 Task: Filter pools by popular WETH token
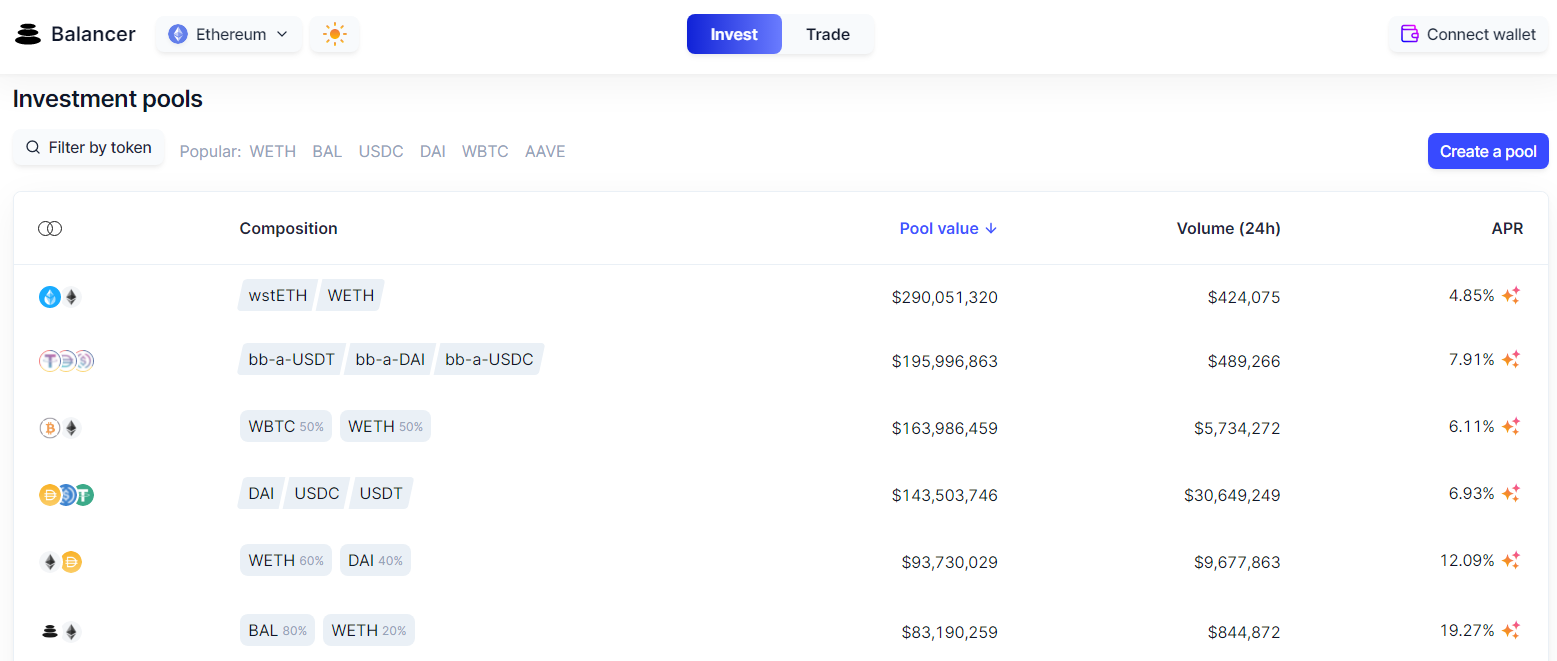[x=273, y=152]
